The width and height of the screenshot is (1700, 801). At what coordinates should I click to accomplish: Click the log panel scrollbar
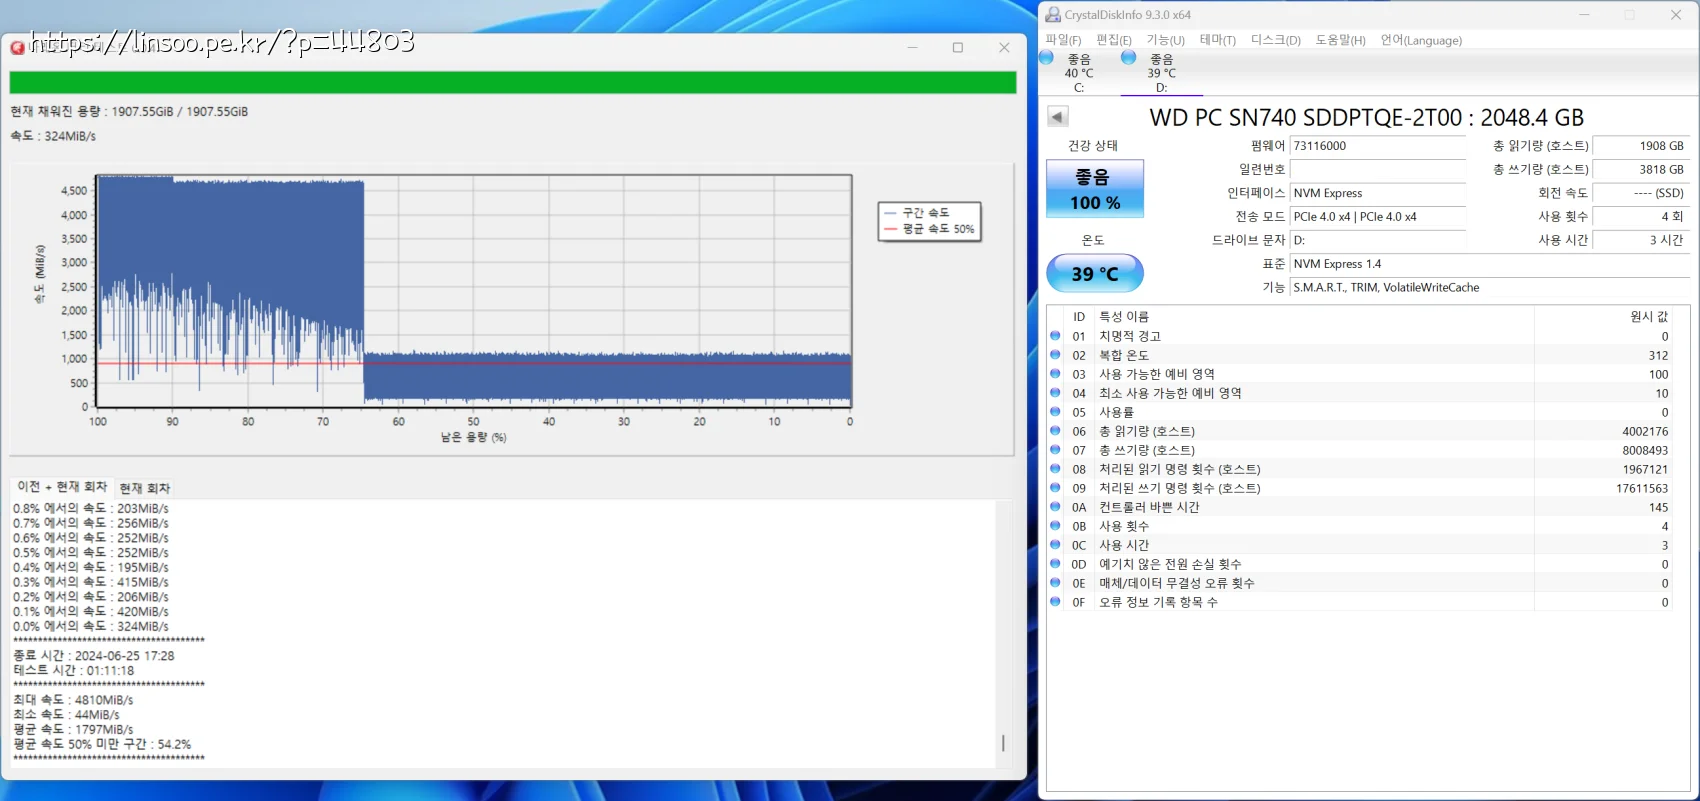point(1003,743)
